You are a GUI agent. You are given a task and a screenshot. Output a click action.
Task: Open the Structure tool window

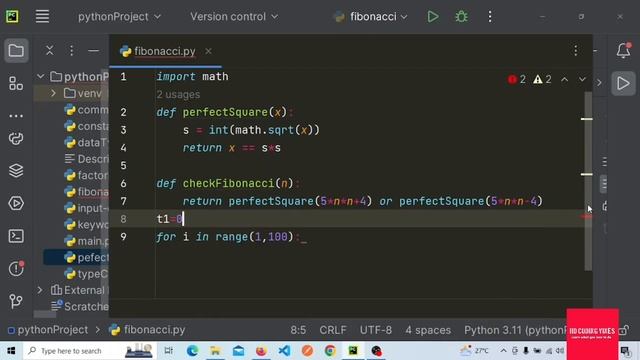pyautogui.click(x=16, y=84)
